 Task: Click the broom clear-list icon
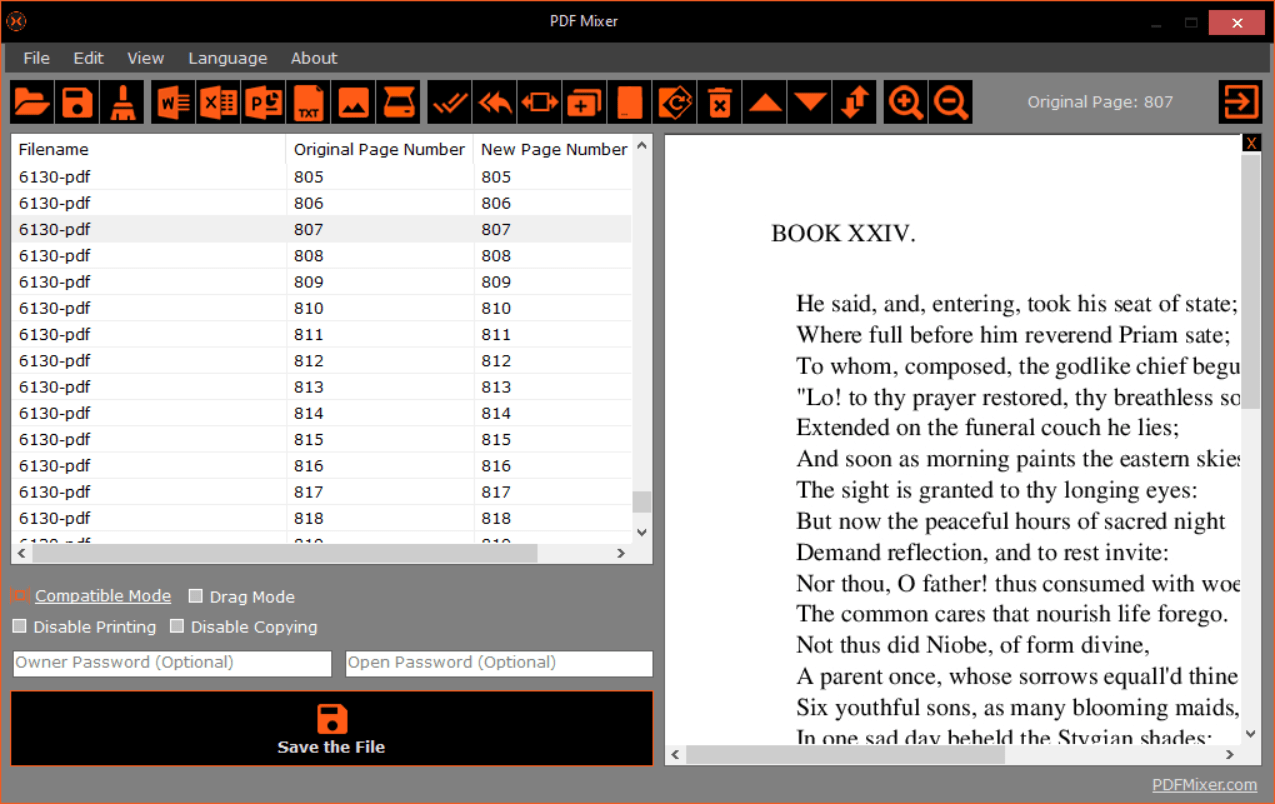click(x=122, y=102)
